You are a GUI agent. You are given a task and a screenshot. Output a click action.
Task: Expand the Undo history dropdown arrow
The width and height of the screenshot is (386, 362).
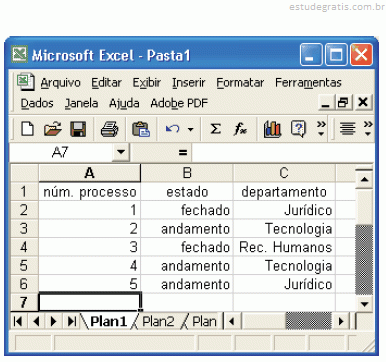coord(191,129)
